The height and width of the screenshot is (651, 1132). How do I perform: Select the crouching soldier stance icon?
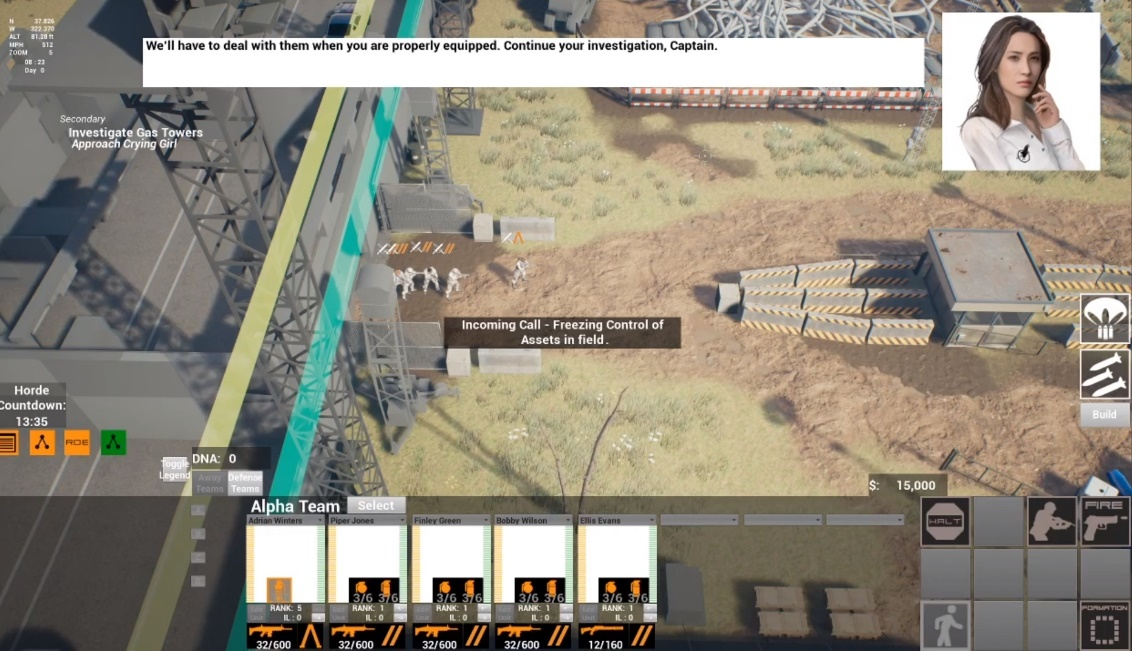click(1051, 520)
